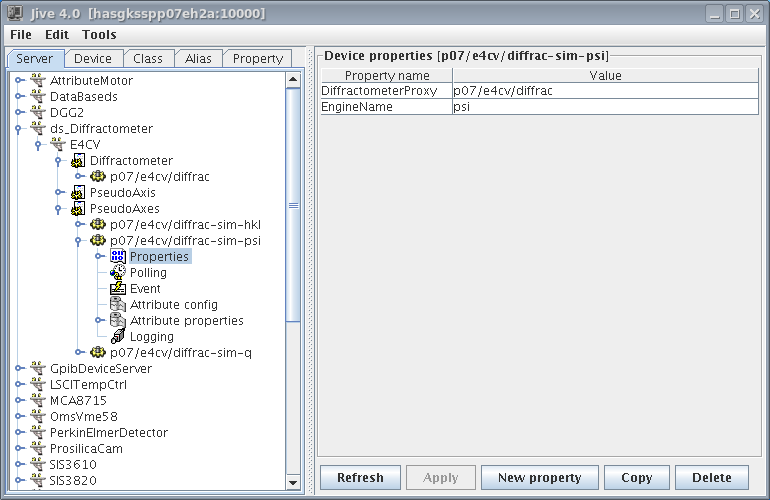The height and width of the screenshot is (500, 770).
Task: Click the DGG2 server icon
Action: click(x=38, y=112)
